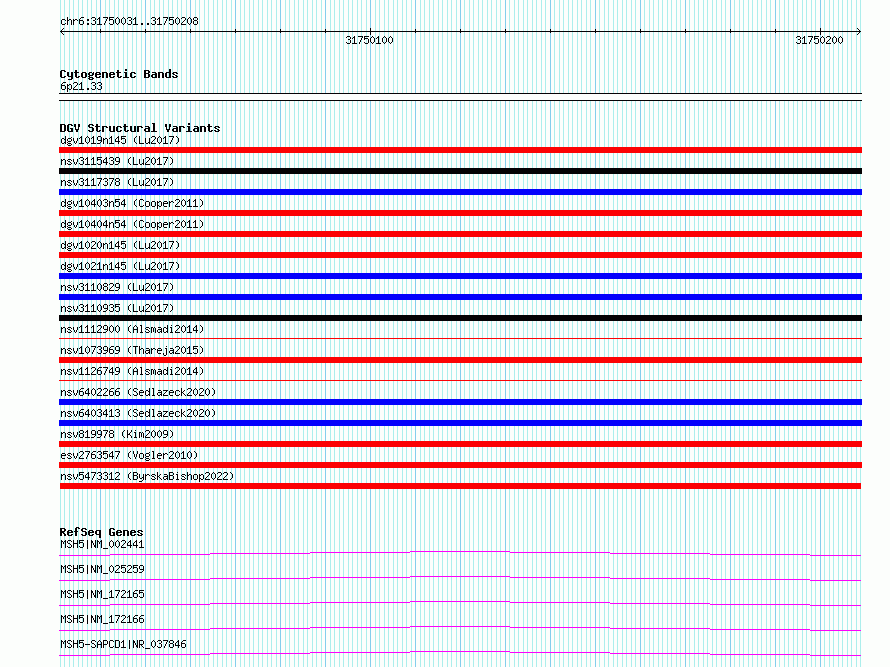Click the 31750200 ruler position label
The width and height of the screenshot is (890, 667).
click(x=819, y=40)
